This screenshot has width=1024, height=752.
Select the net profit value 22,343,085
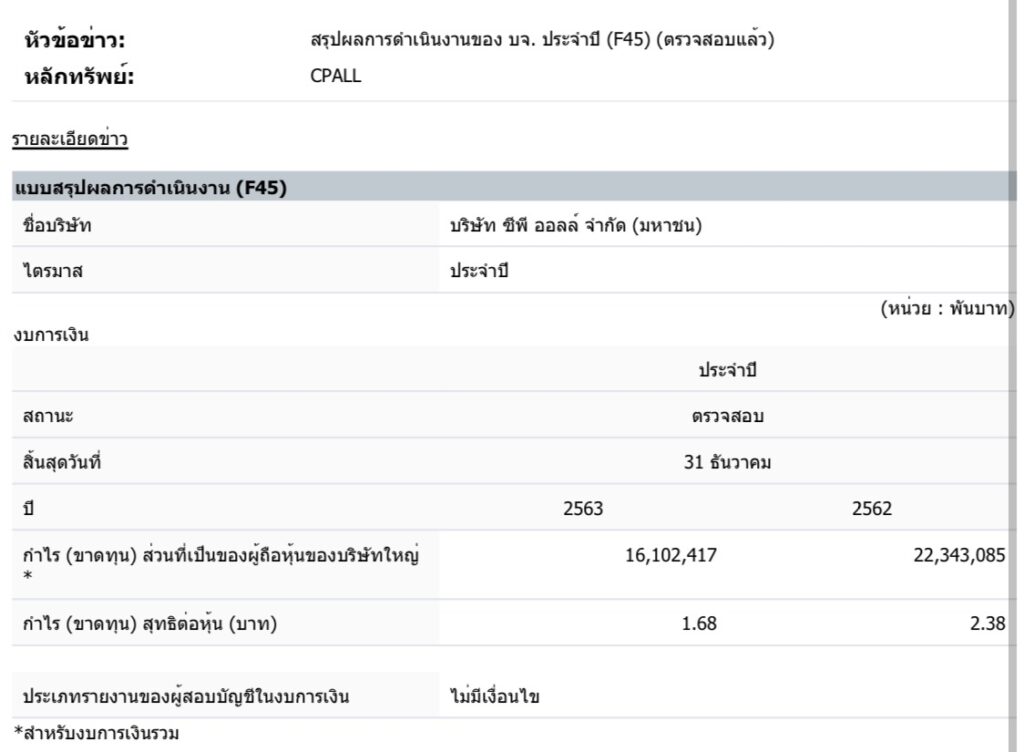click(x=958, y=555)
